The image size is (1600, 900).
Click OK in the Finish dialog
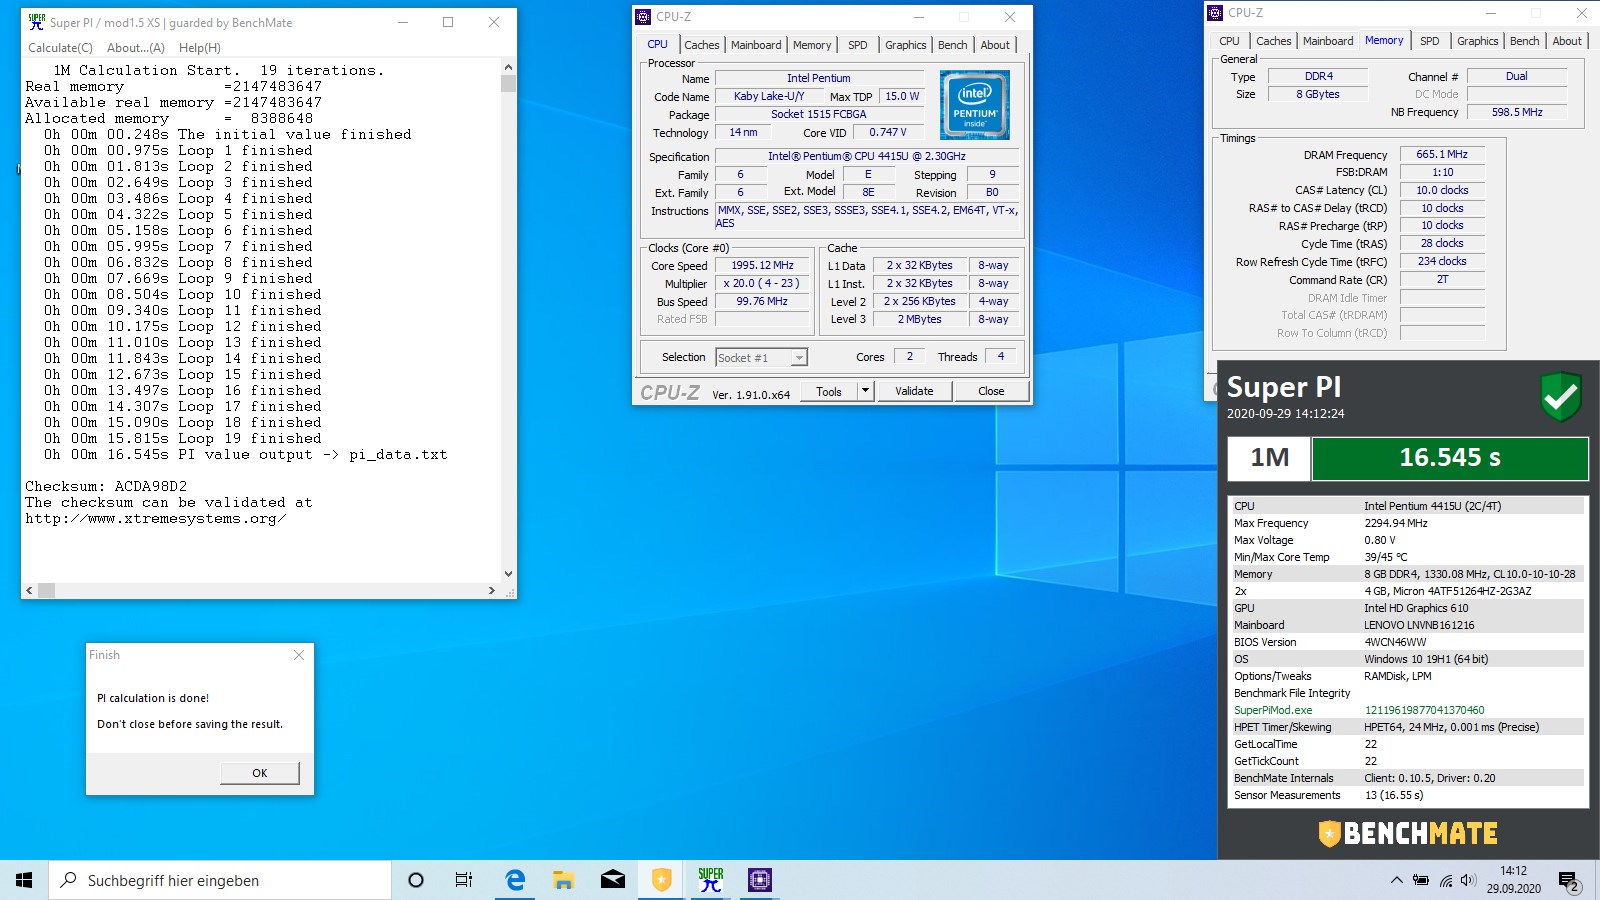(x=260, y=773)
